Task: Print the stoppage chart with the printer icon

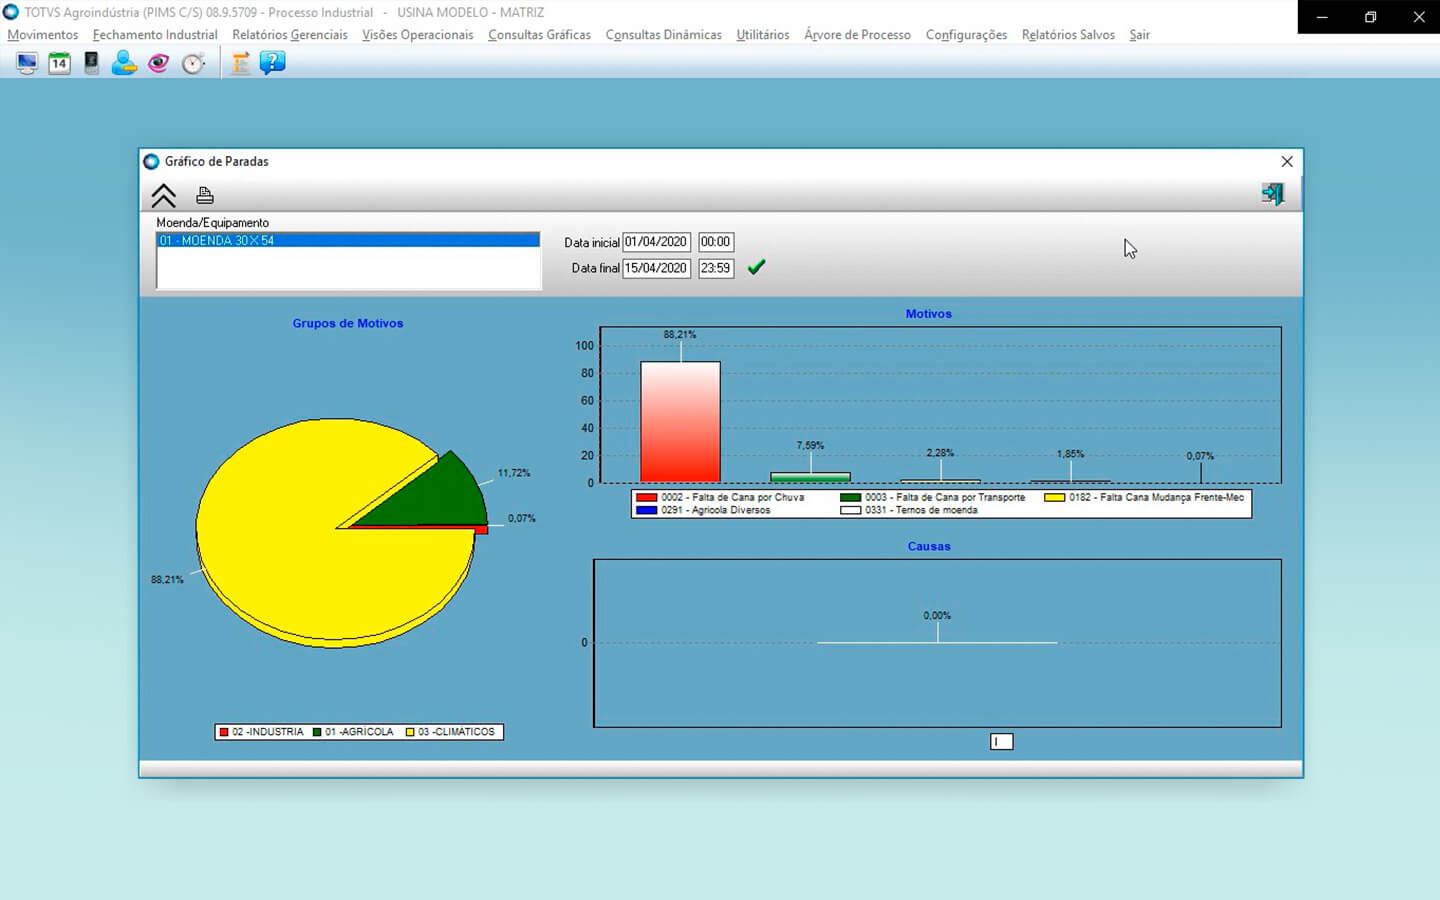Action: pyautogui.click(x=205, y=195)
